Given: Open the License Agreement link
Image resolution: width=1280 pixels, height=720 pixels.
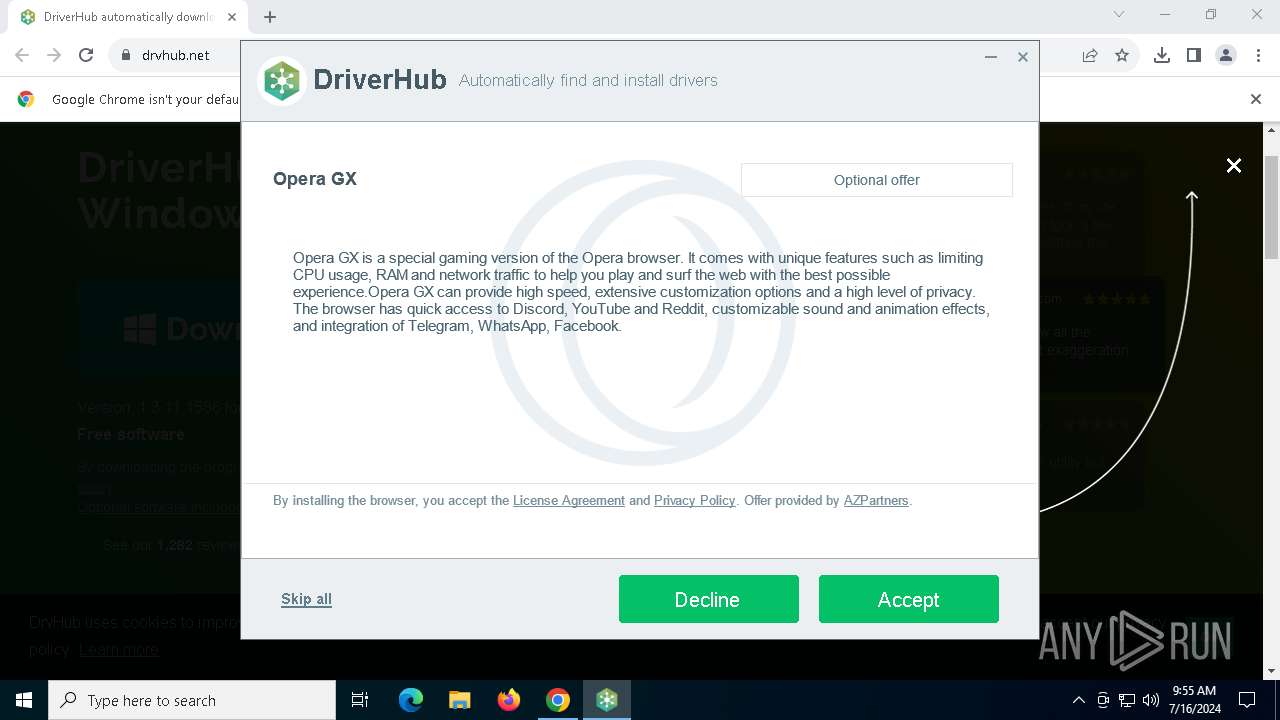Looking at the screenshot, I should click(x=569, y=500).
